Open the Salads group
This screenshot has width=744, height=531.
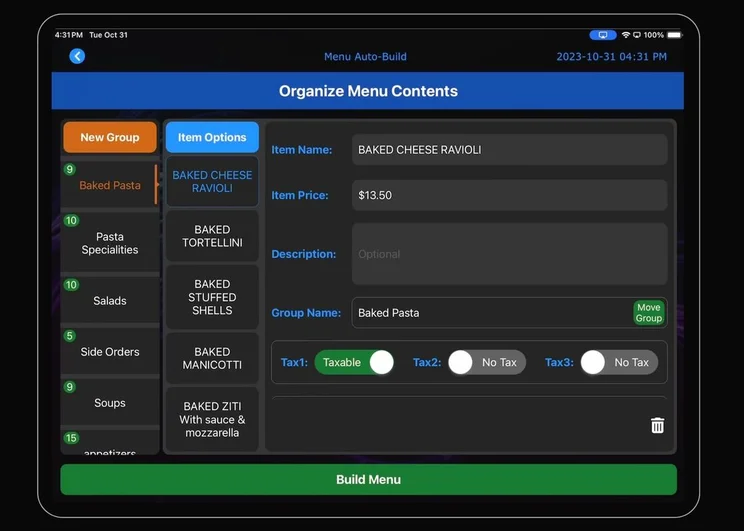click(110, 300)
